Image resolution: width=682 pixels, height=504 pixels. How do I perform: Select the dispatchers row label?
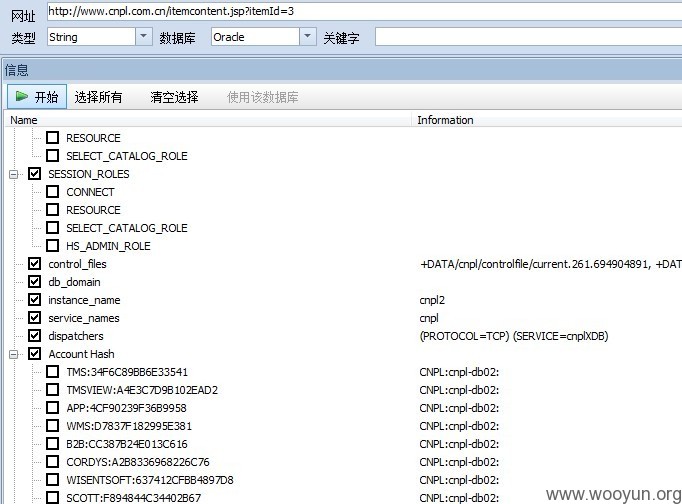76,336
